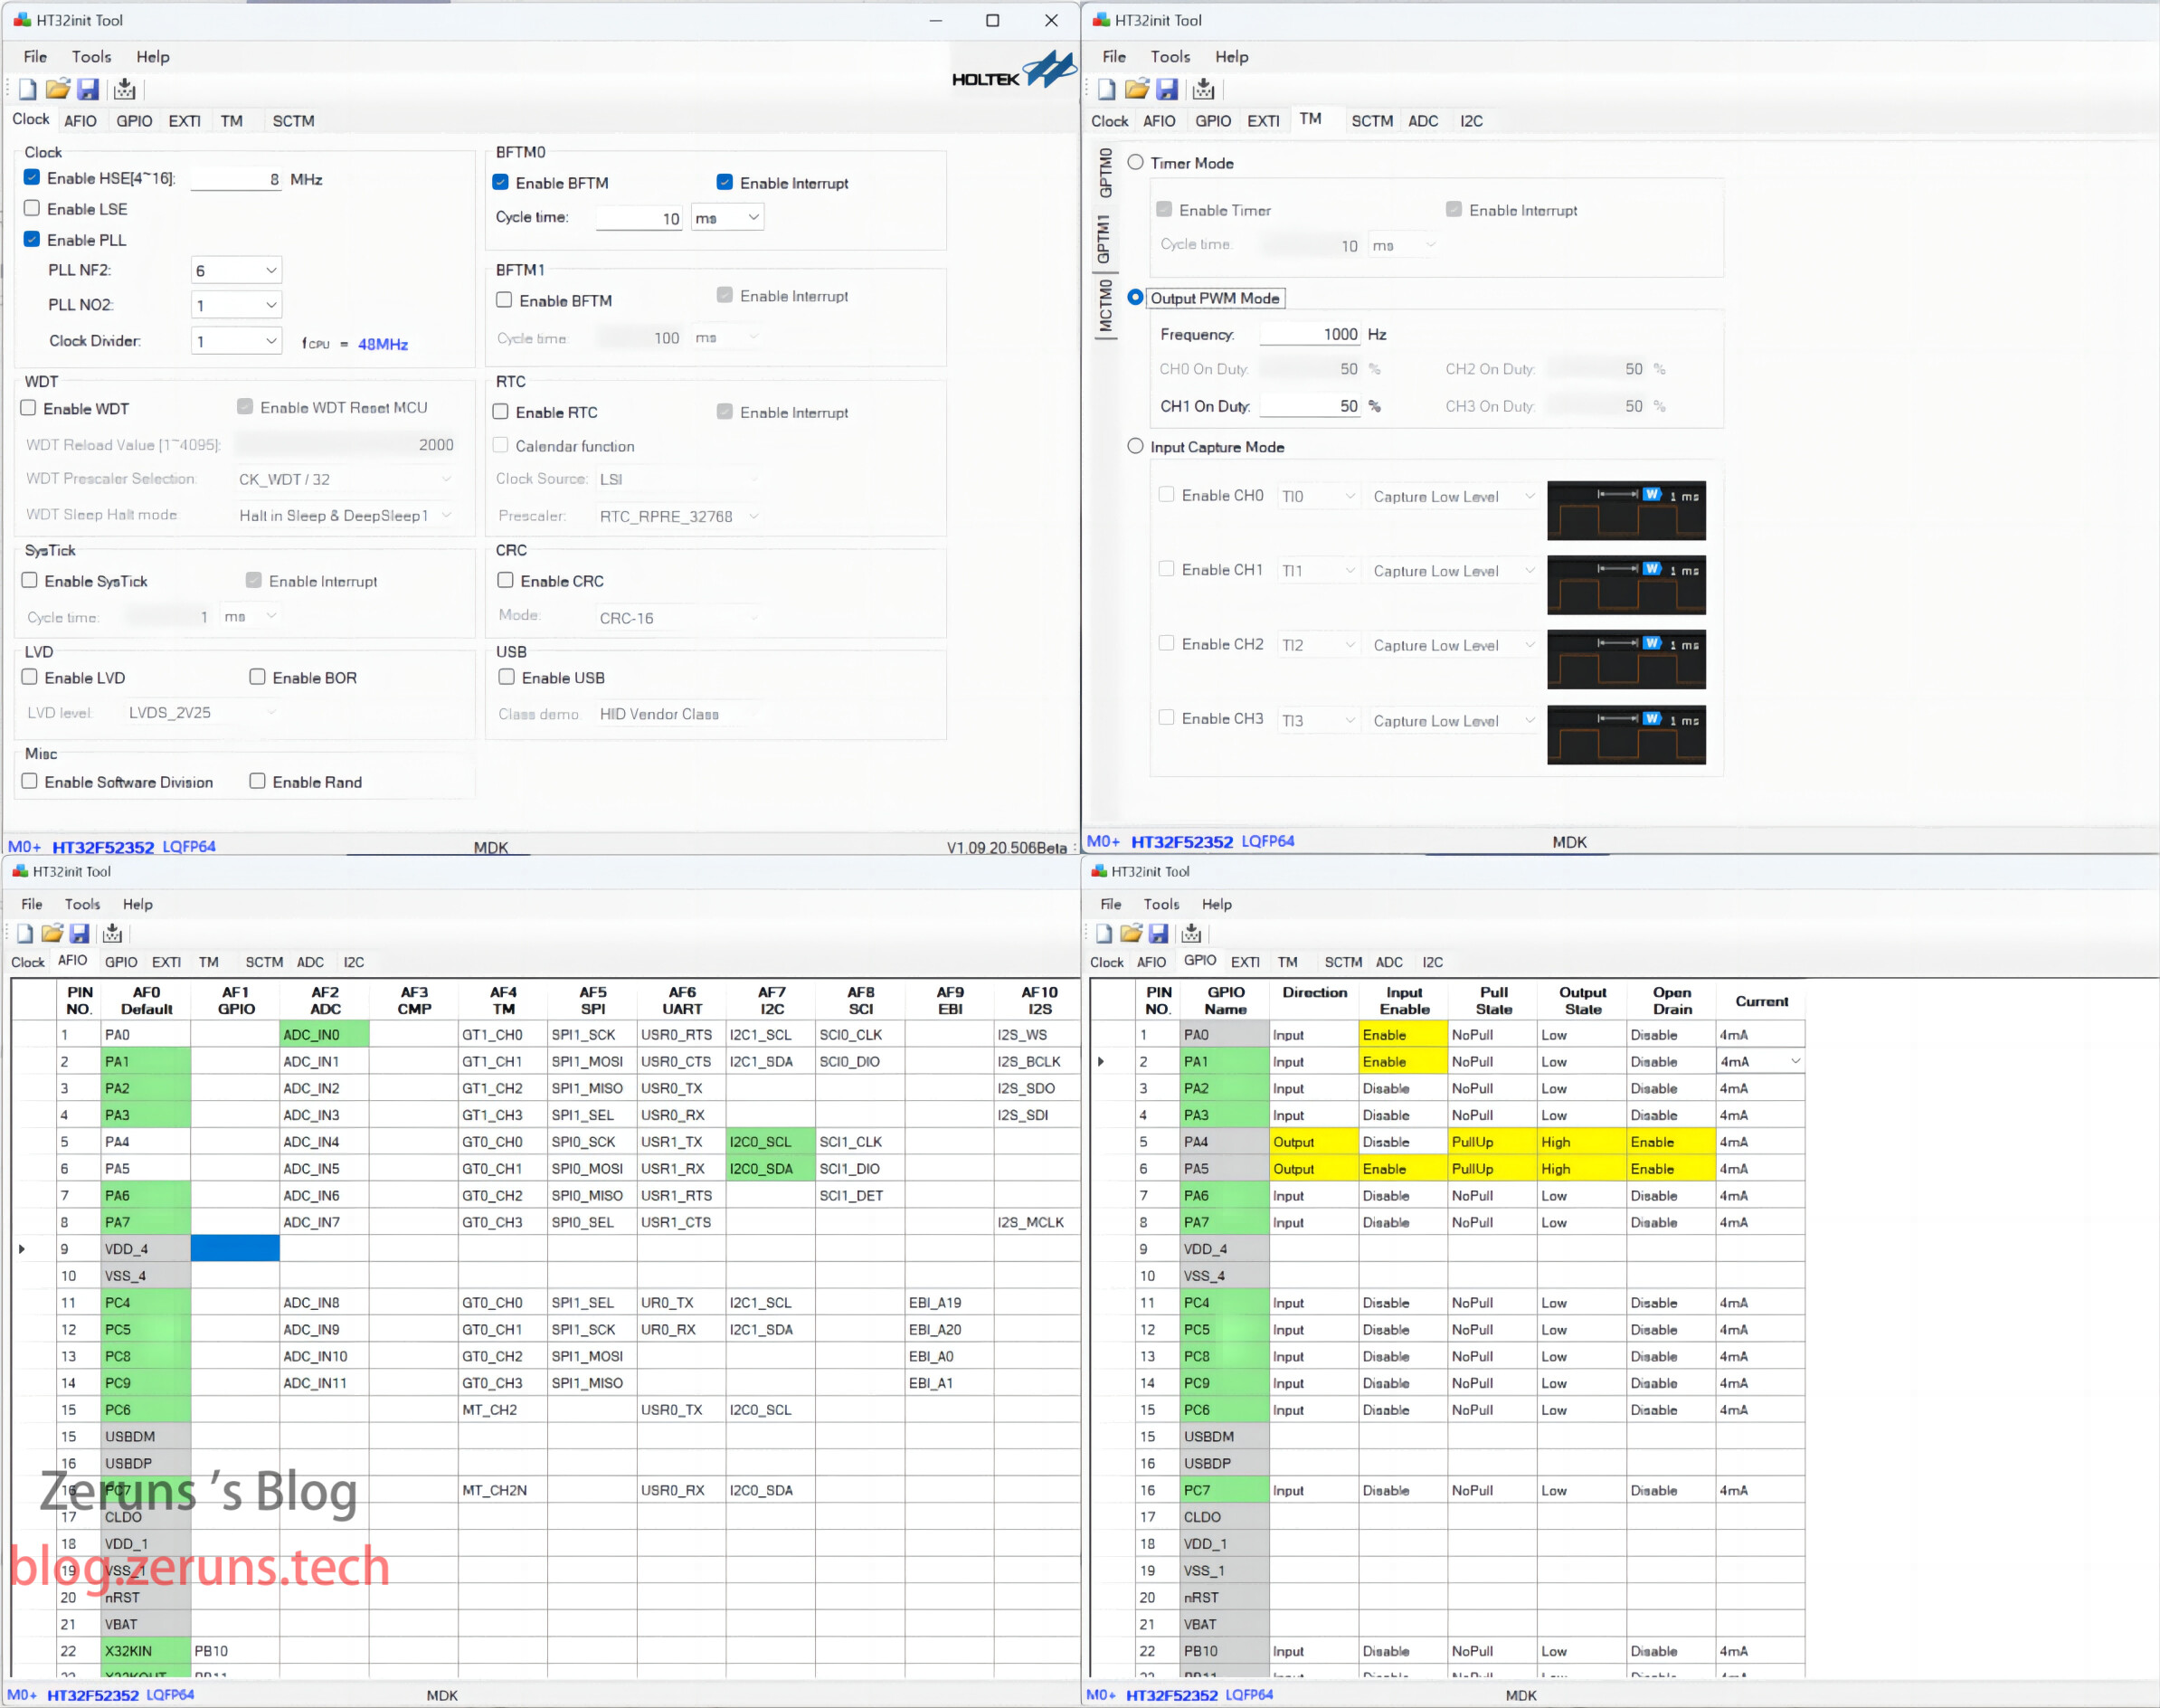Image resolution: width=2160 pixels, height=1708 pixels.
Task: Click New file icon in top-left window
Action: 27,89
